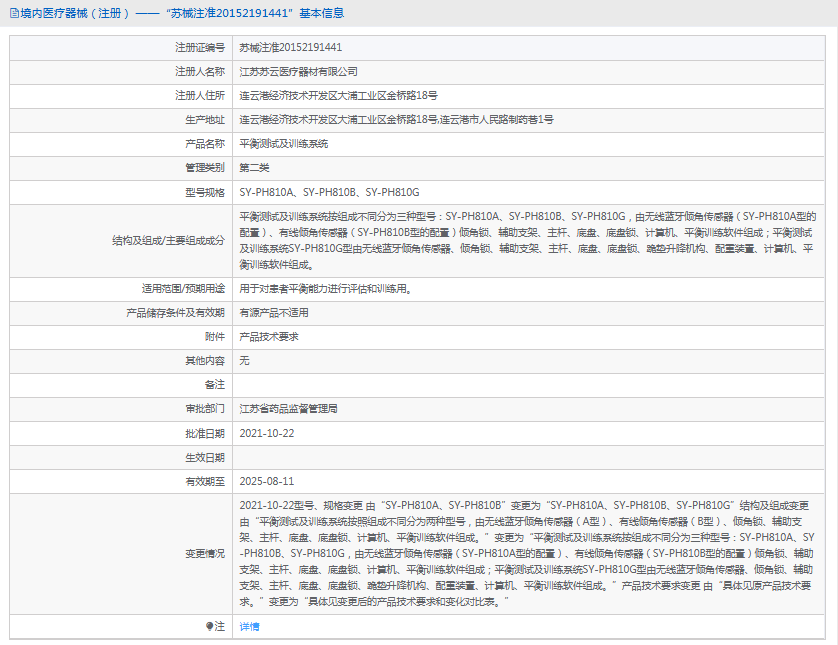Click the 注册人名称 label
The image size is (838, 645).
click(200, 72)
